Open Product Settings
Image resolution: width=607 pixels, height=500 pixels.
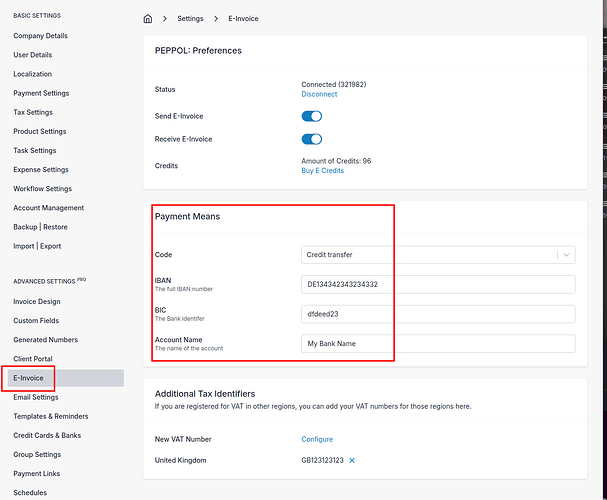point(39,131)
